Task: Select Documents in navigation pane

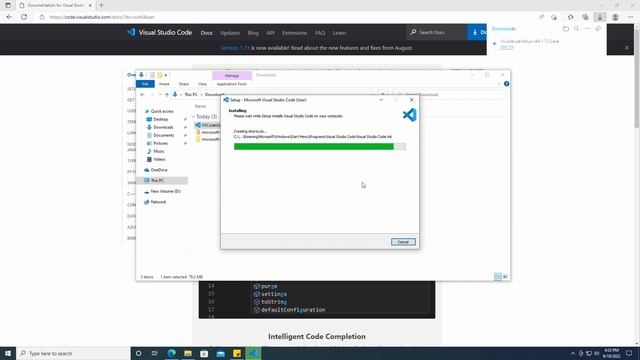Action: coord(164,135)
